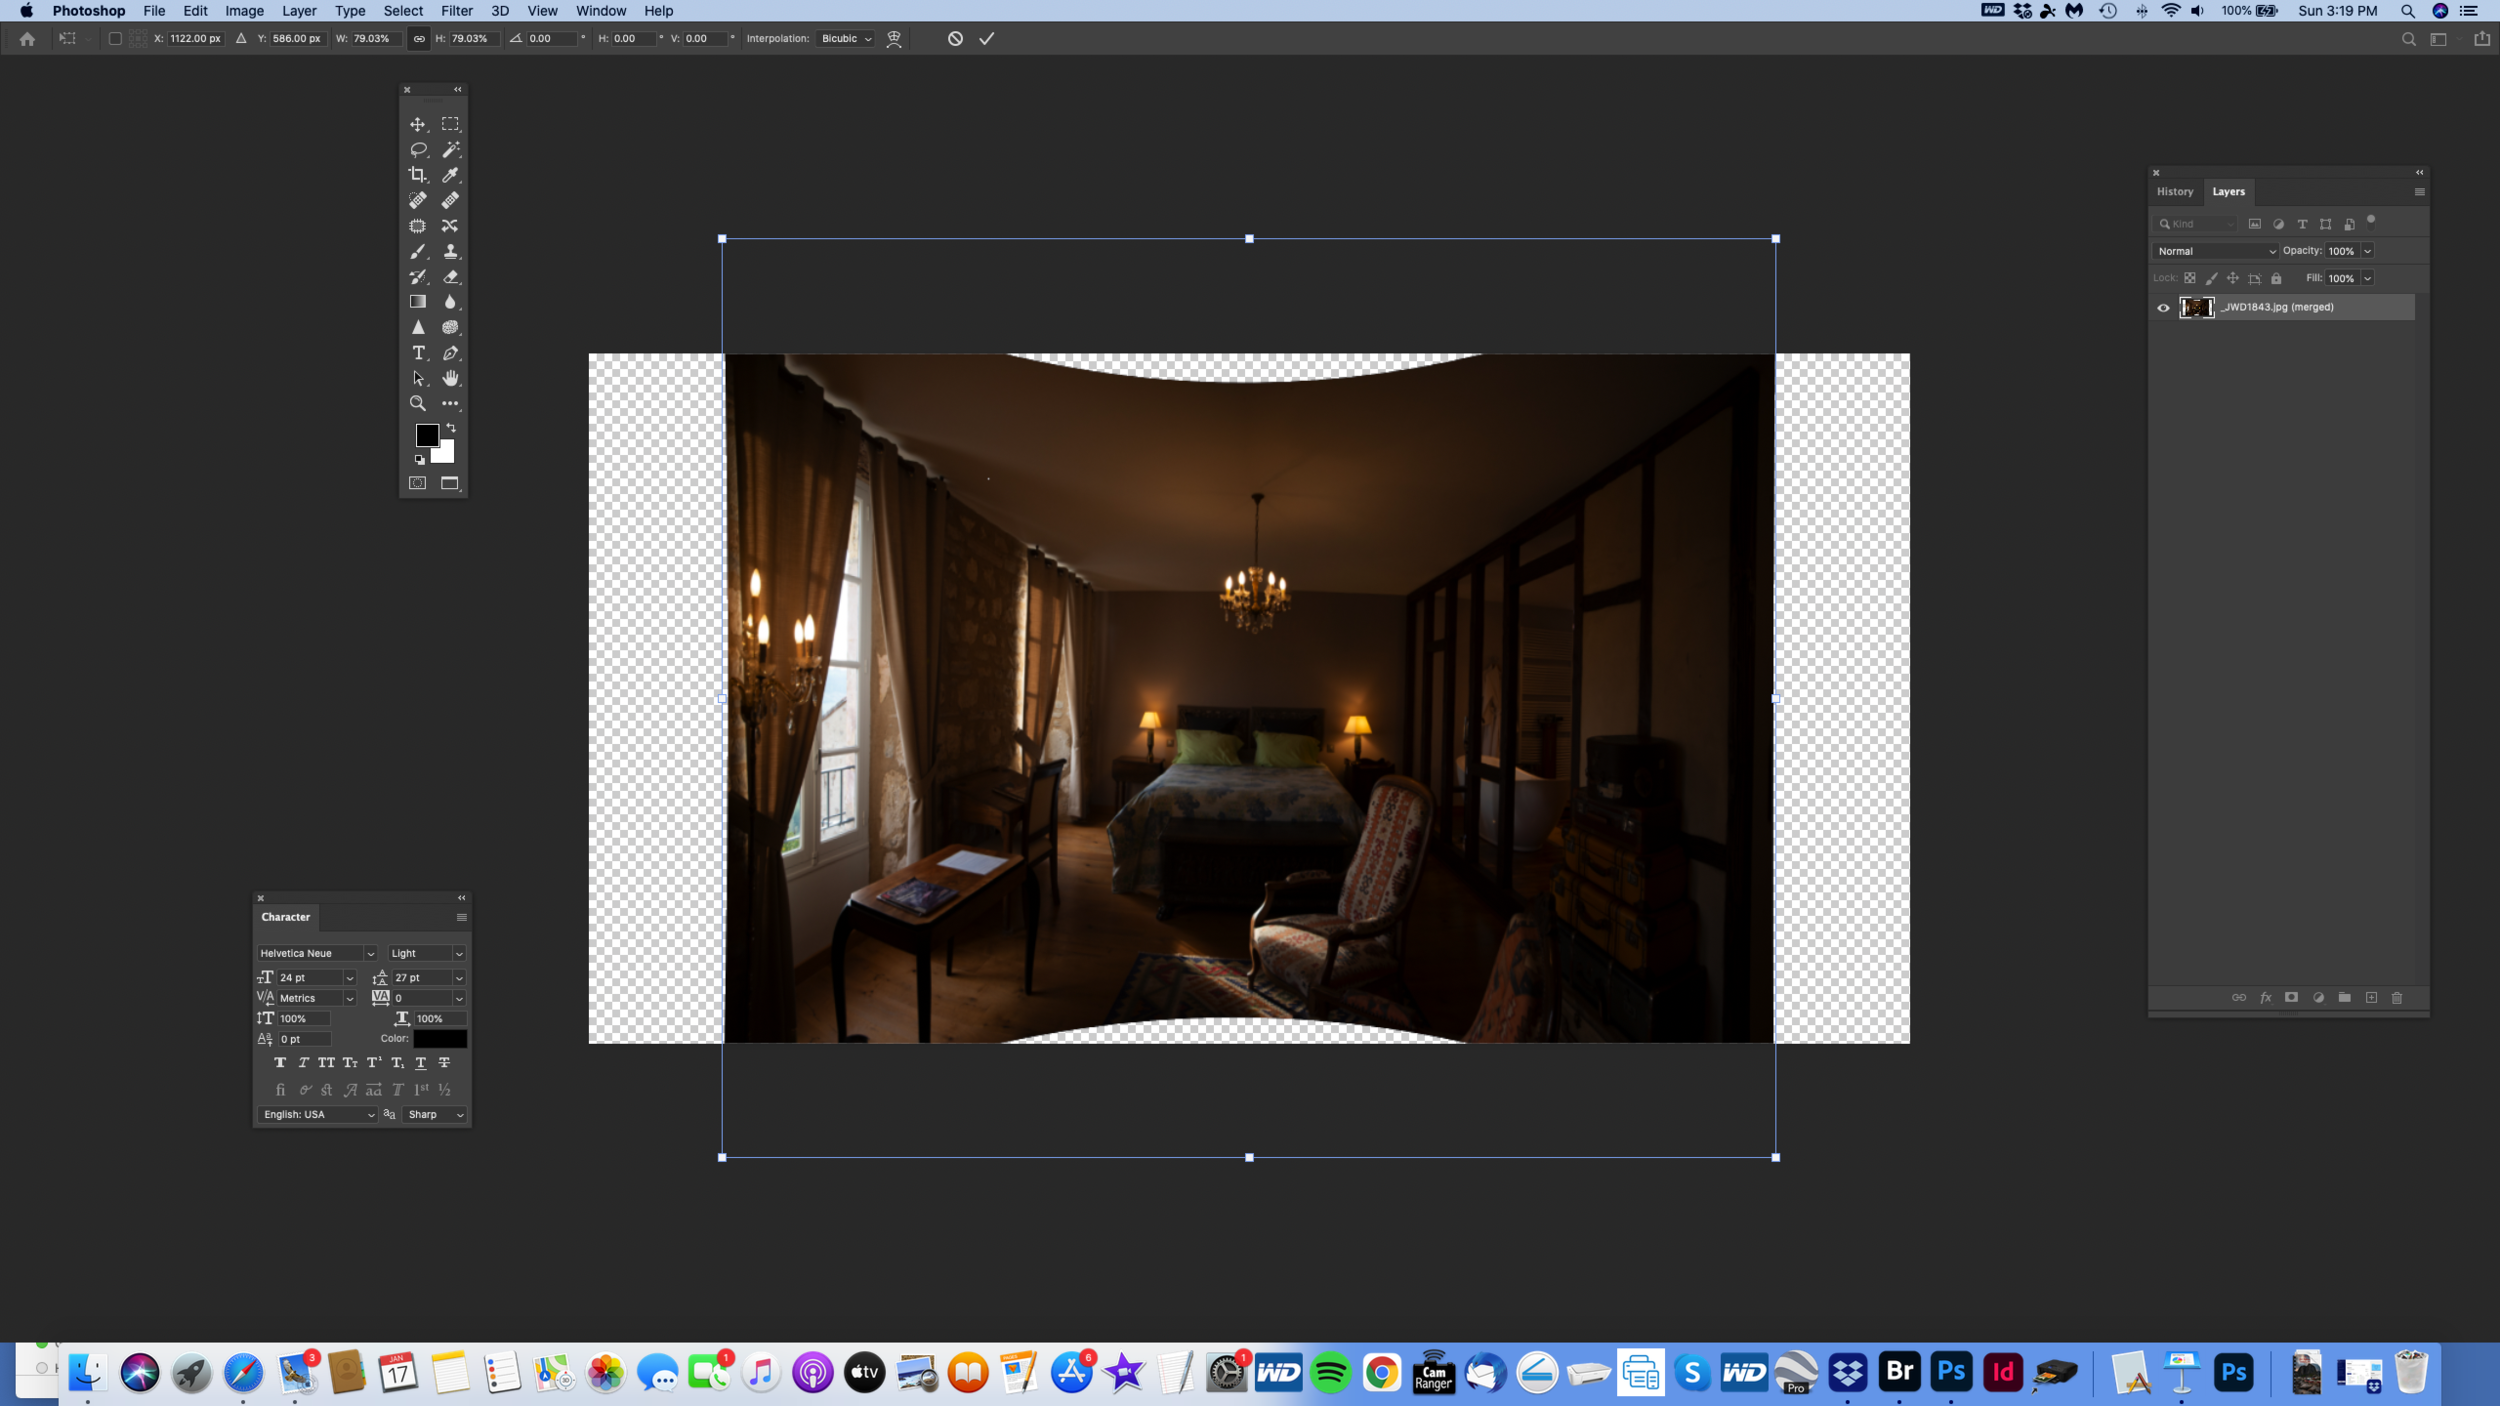Pick the Horizontal Type tool

tap(418, 353)
